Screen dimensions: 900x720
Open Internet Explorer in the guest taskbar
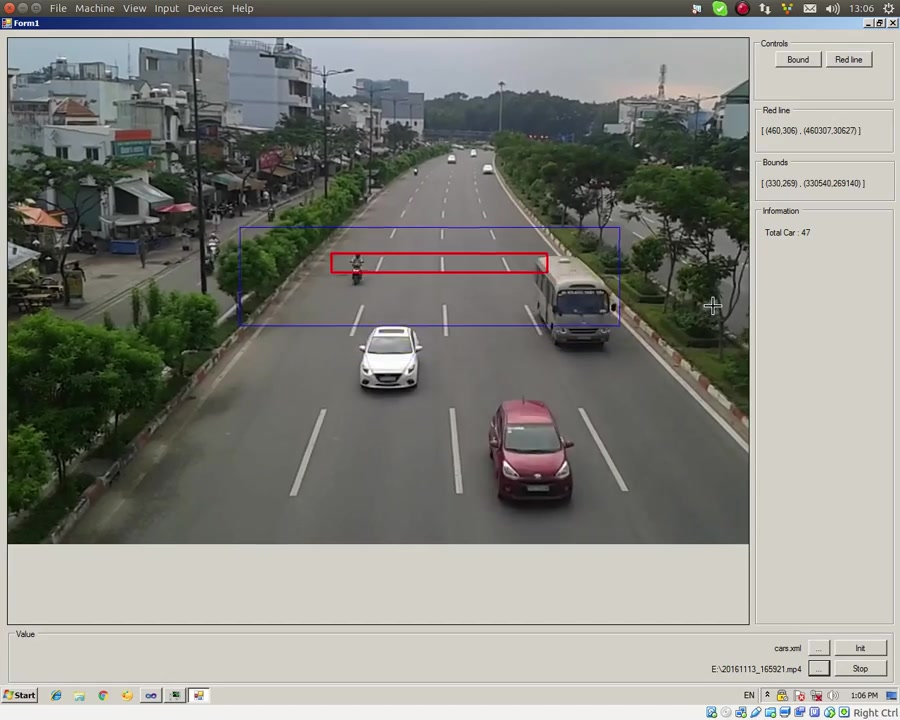[x=55, y=695]
